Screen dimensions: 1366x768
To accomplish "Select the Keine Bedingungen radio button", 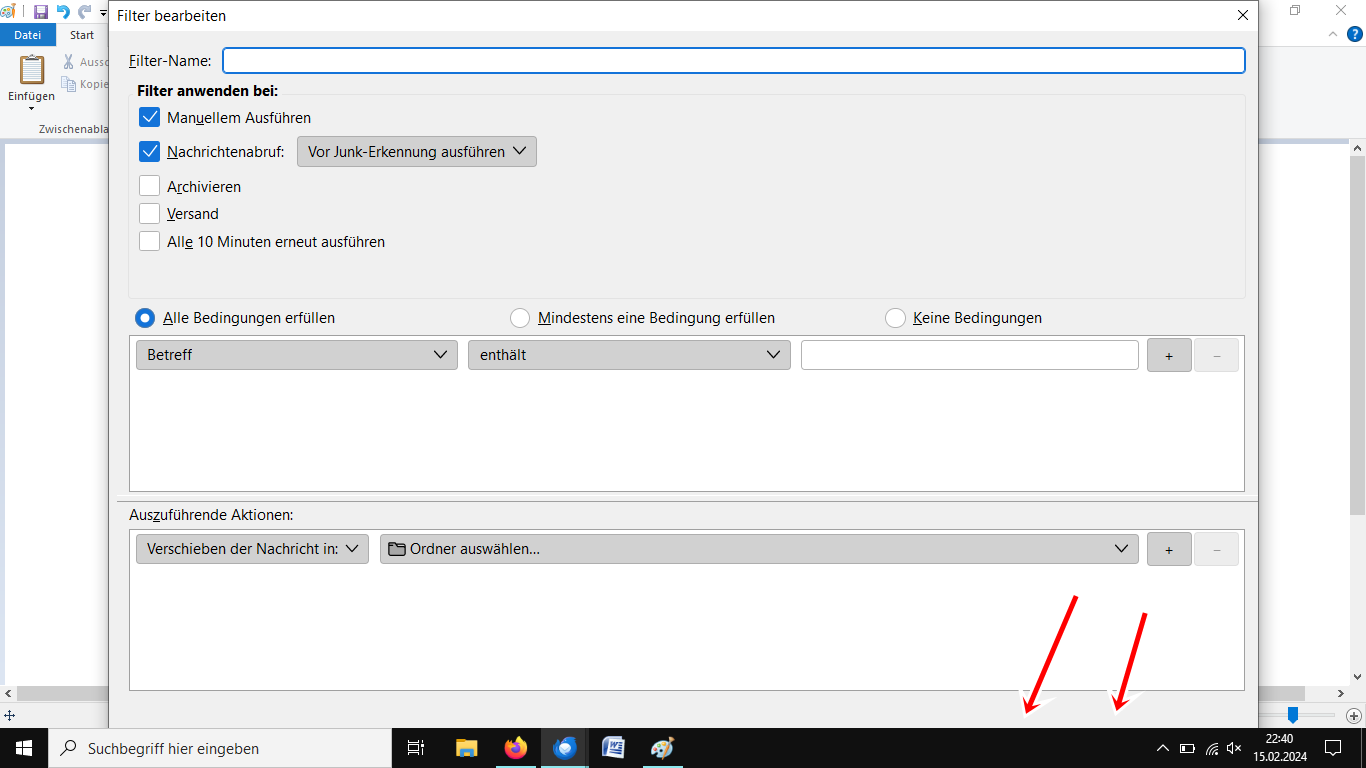I will (x=895, y=318).
